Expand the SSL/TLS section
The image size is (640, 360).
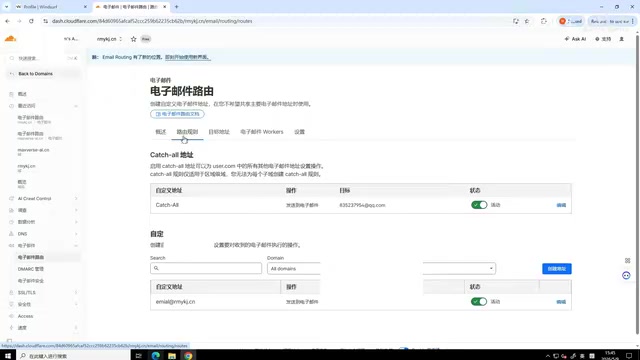click(76, 293)
